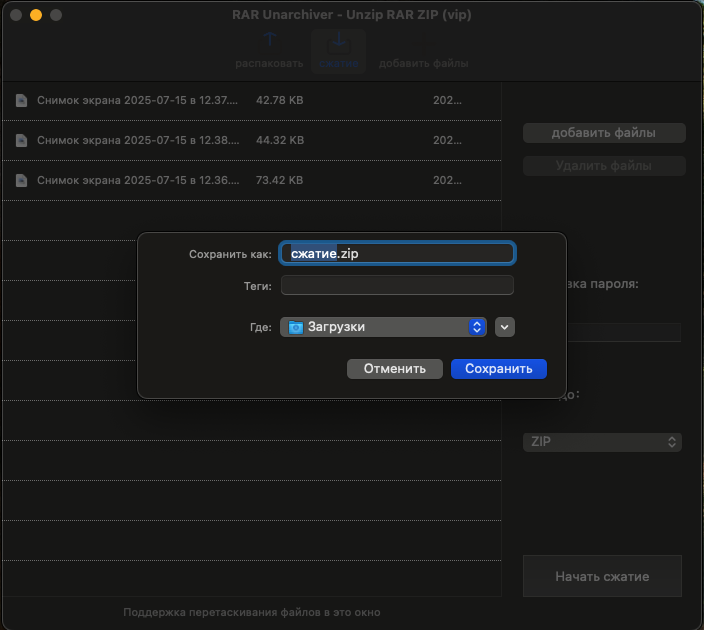Viewport: 704px width, 630px height.
Task: Expand the save dialog with chevron button
Action: click(x=504, y=327)
